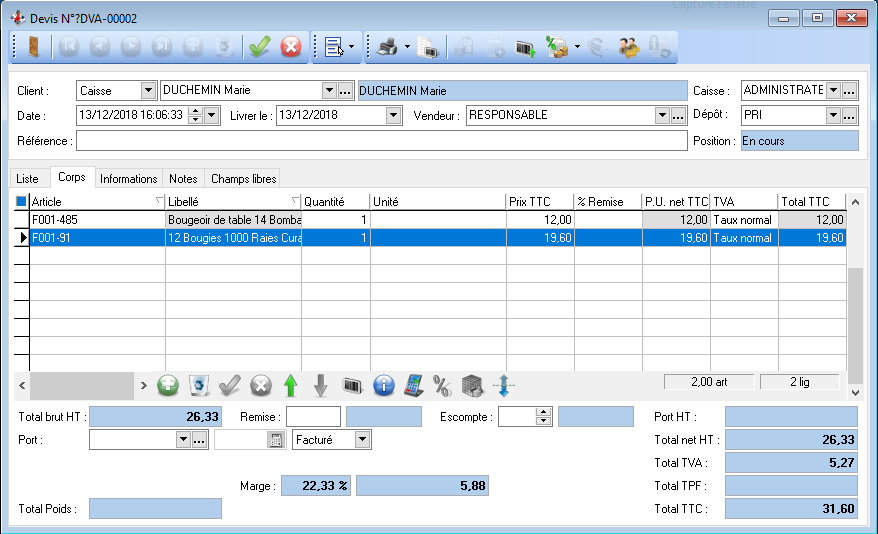Click the percent icon below the grid
The height and width of the screenshot is (534, 878).
click(442, 386)
